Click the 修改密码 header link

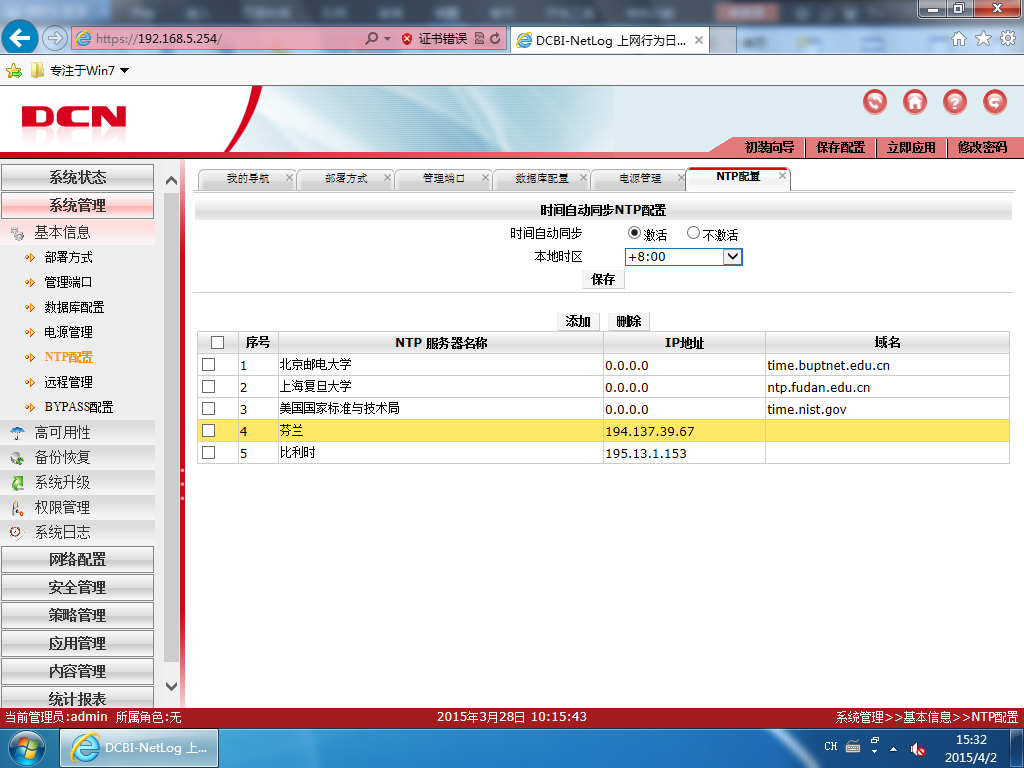point(982,148)
